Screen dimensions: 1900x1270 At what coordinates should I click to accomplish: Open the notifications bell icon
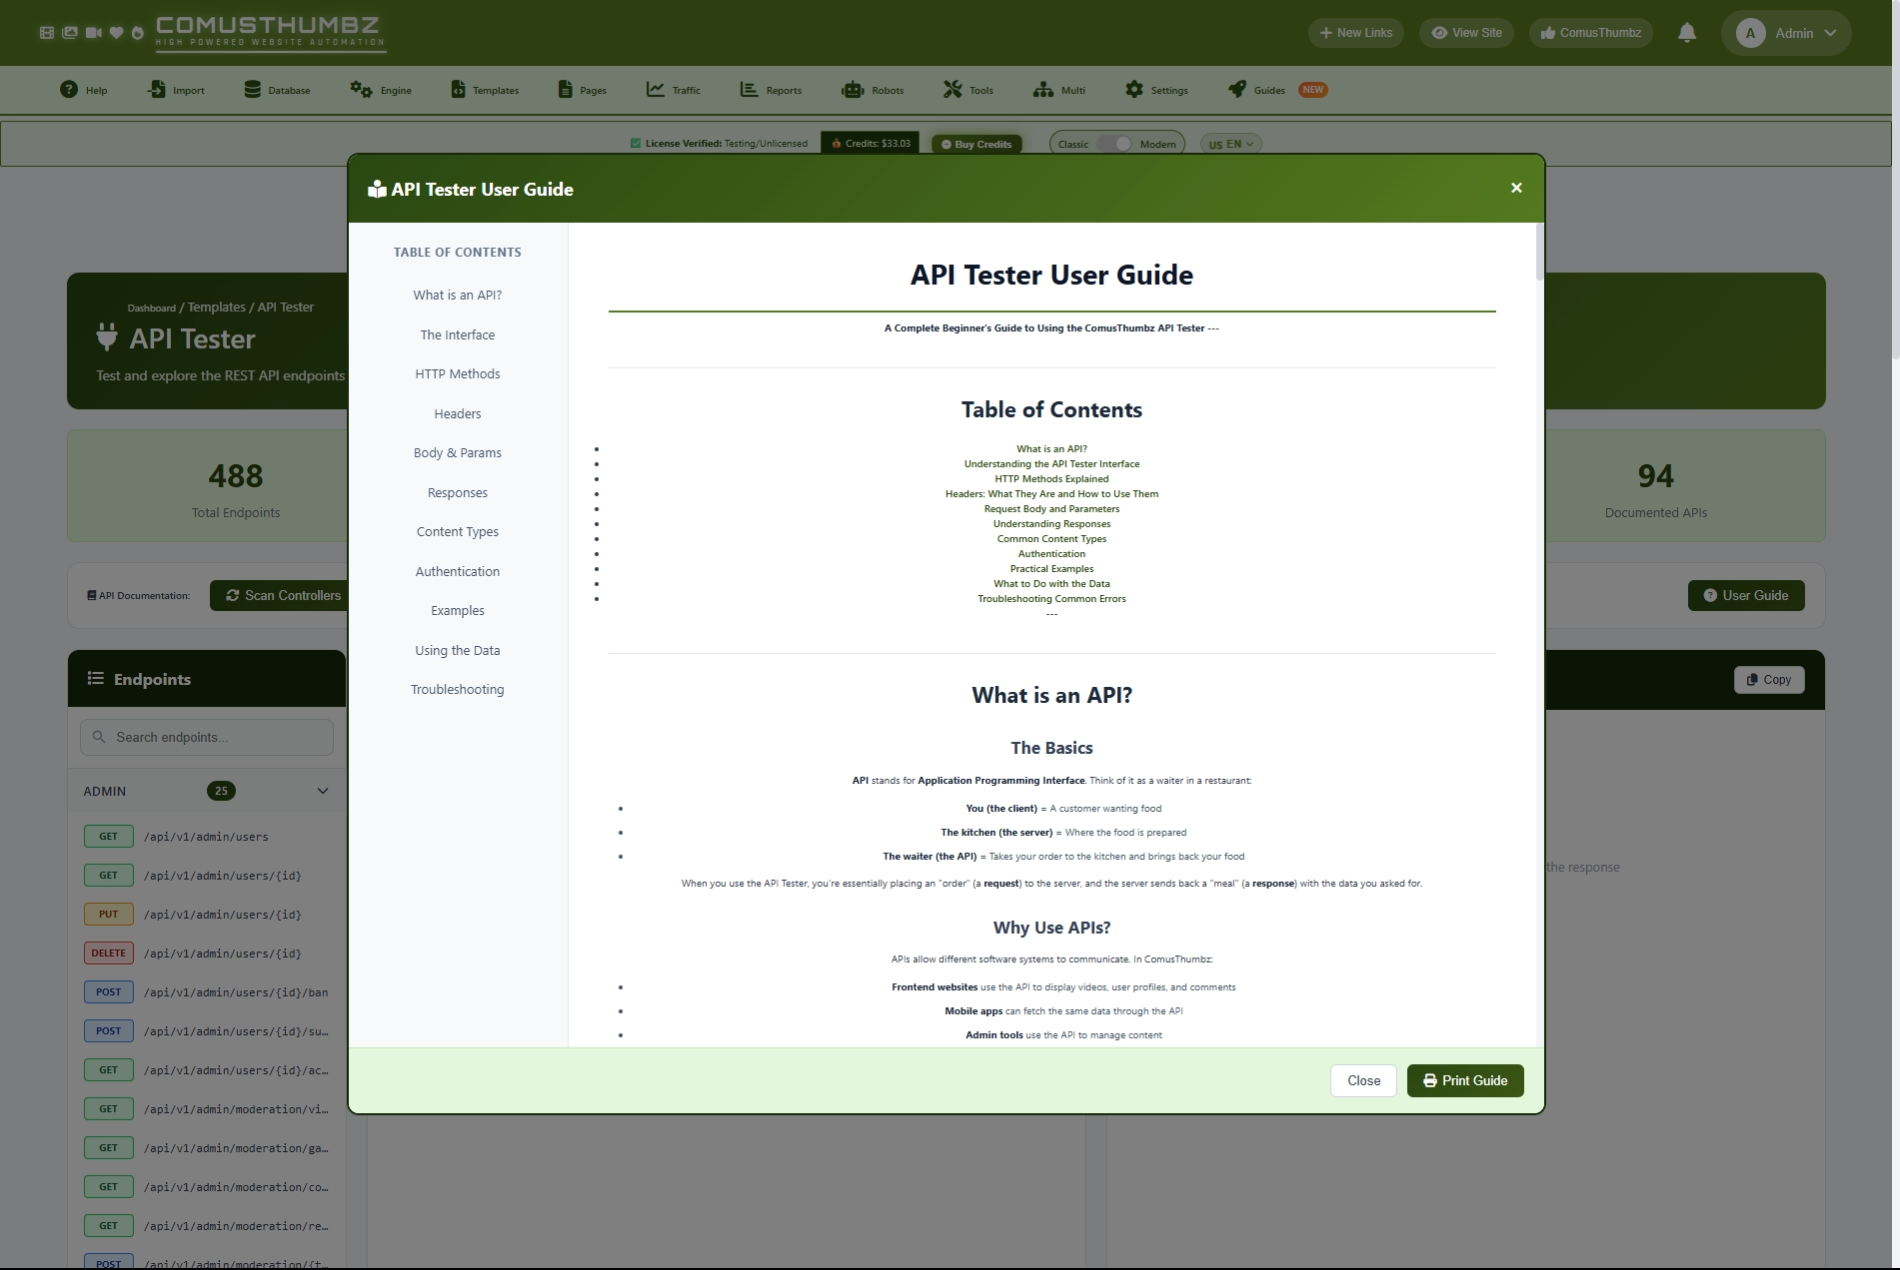[x=1687, y=33]
